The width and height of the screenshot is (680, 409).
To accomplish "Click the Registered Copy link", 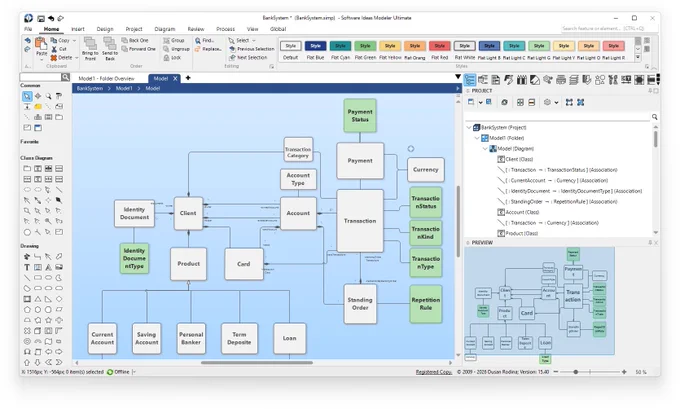I will coord(434,372).
